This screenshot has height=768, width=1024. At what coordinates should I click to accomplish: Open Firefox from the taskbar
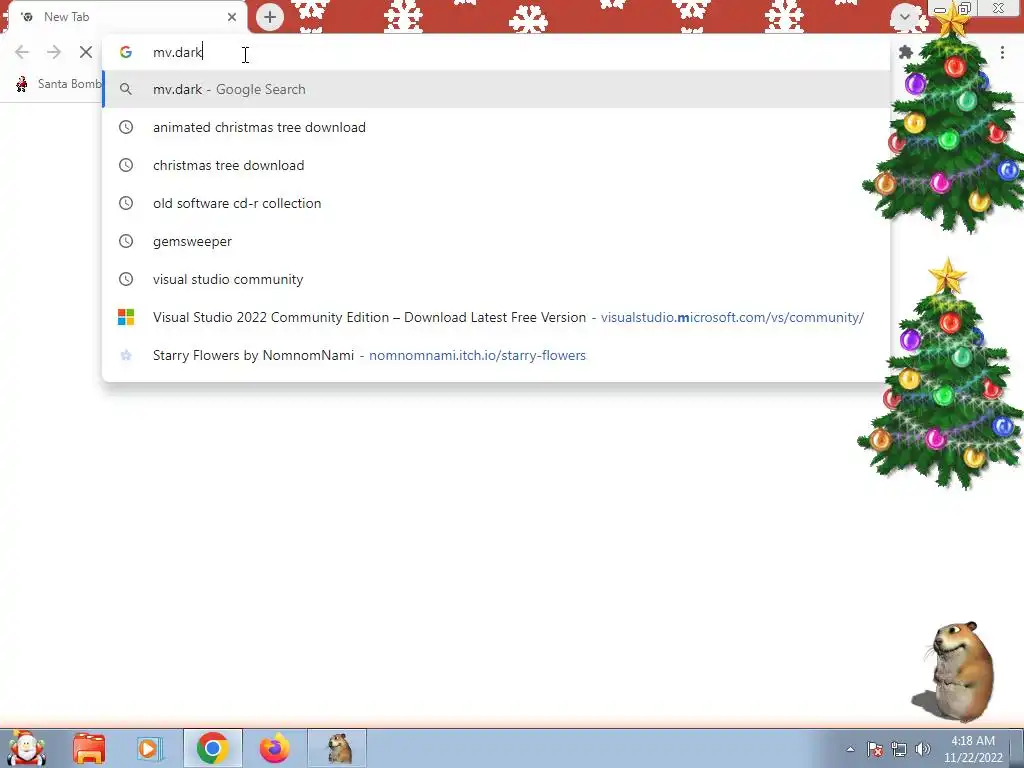tap(274, 748)
